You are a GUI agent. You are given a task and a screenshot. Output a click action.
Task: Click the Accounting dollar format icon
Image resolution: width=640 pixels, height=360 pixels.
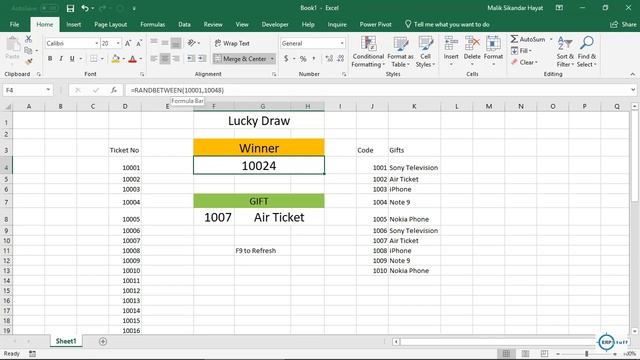[286, 59]
